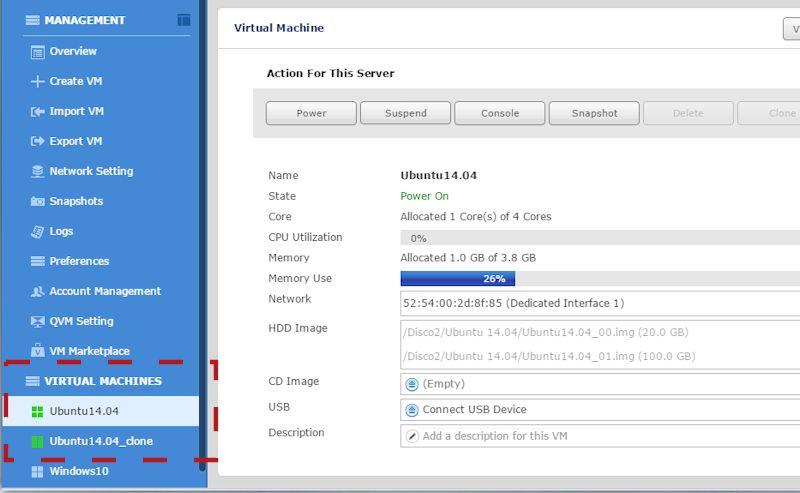Click the Overview icon in the sidebar
The image size is (800, 493).
point(37,52)
